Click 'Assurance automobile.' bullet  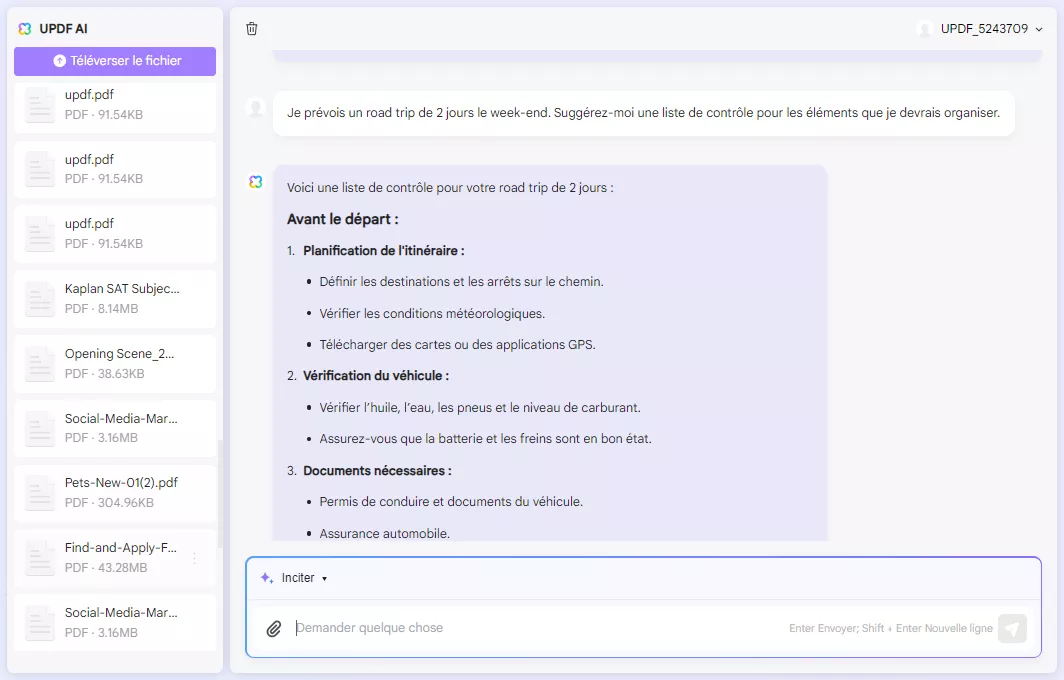point(385,533)
